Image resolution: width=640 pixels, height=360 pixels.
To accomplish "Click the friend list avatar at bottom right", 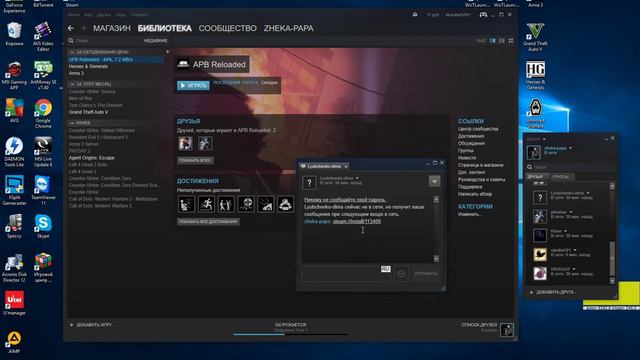I will click(507, 329).
